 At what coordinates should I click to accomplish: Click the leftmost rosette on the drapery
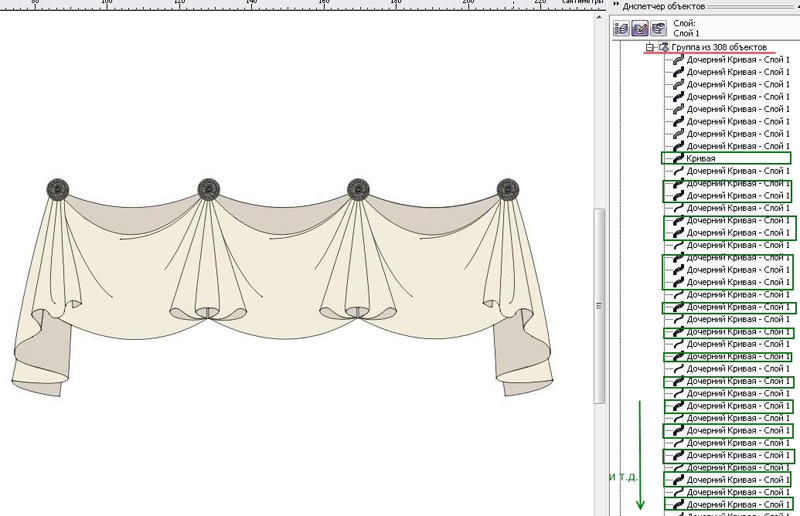click(58, 189)
